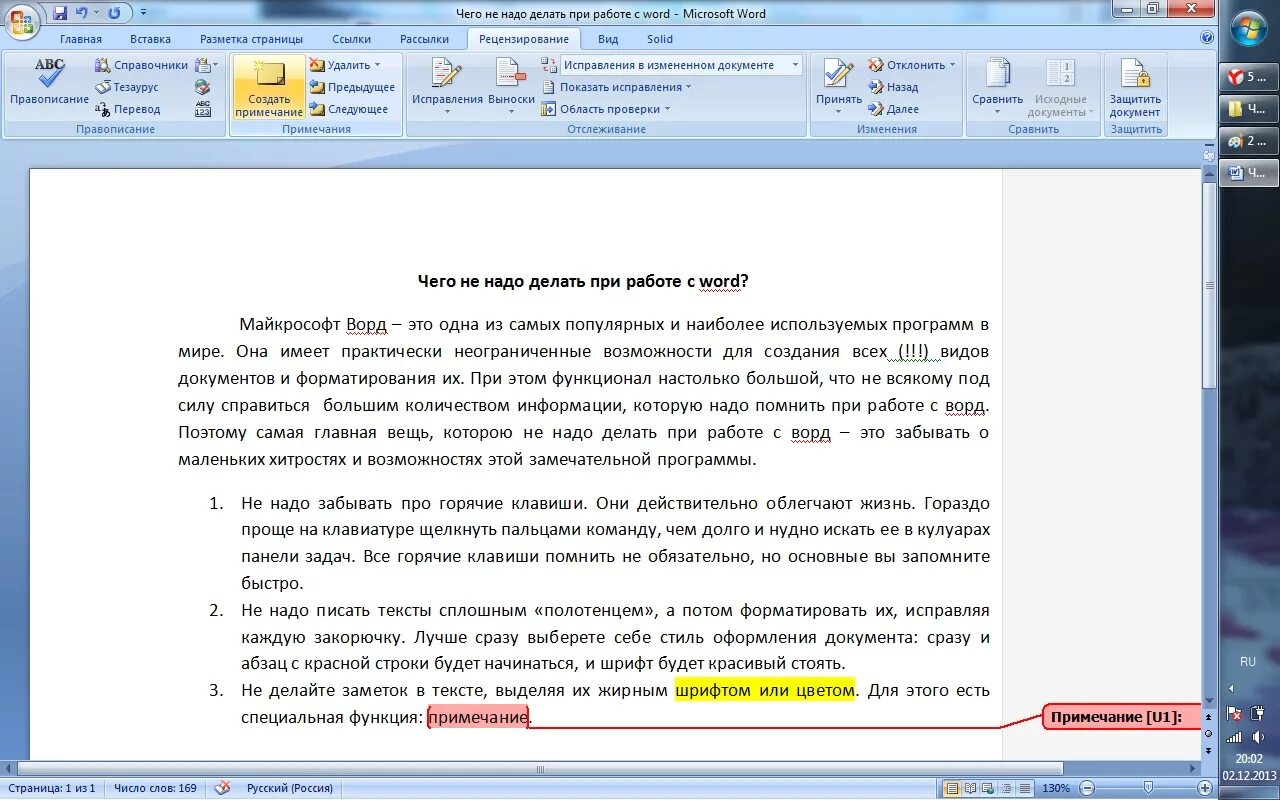Viewport: 1280px width, 800px height.
Task: Click the commented word примечание
Action: click(x=478, y=717)
